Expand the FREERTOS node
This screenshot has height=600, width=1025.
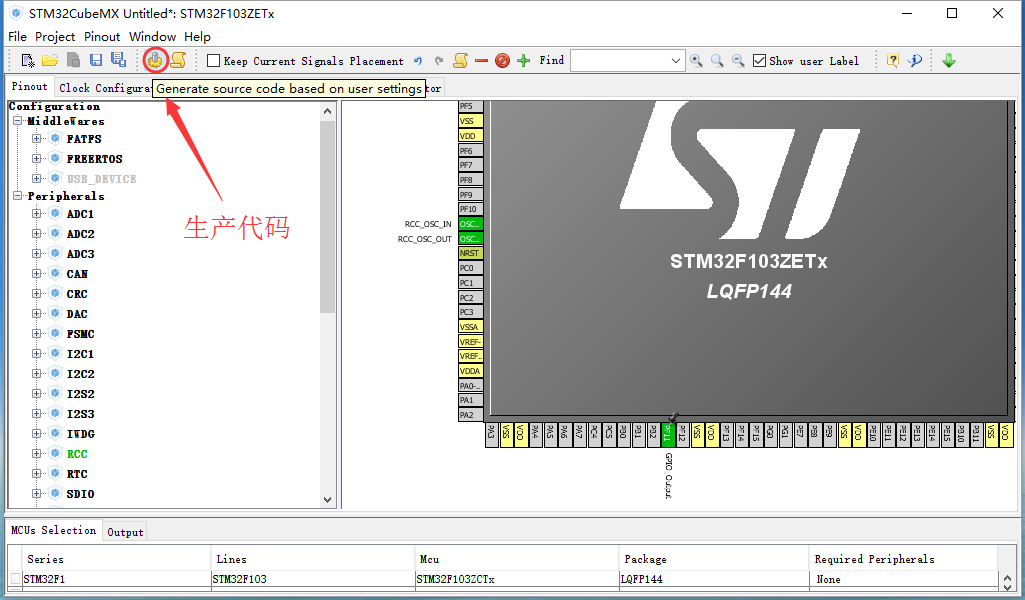[37, 159]
